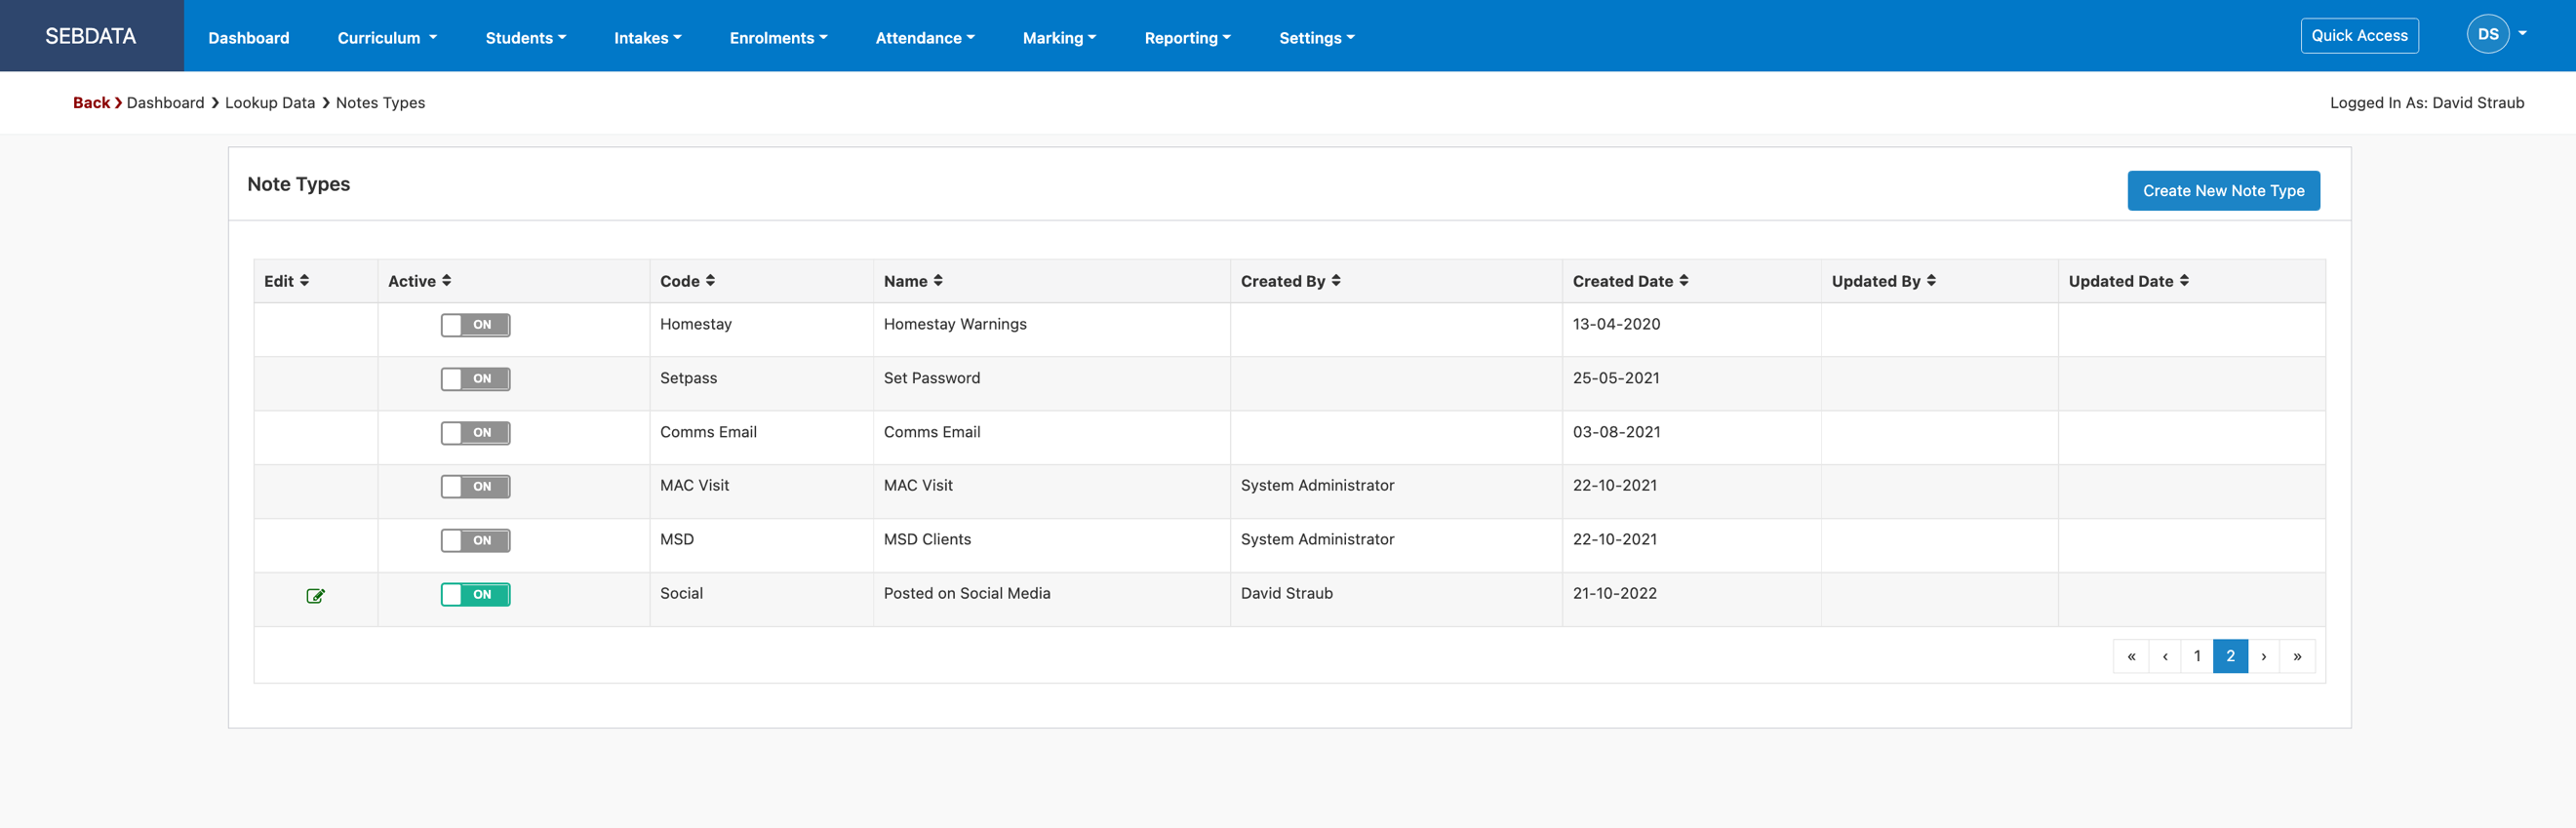Screen dimensions: 2576x828
Task: Select pagination page 2
Action: click(x=2230, y=657)
